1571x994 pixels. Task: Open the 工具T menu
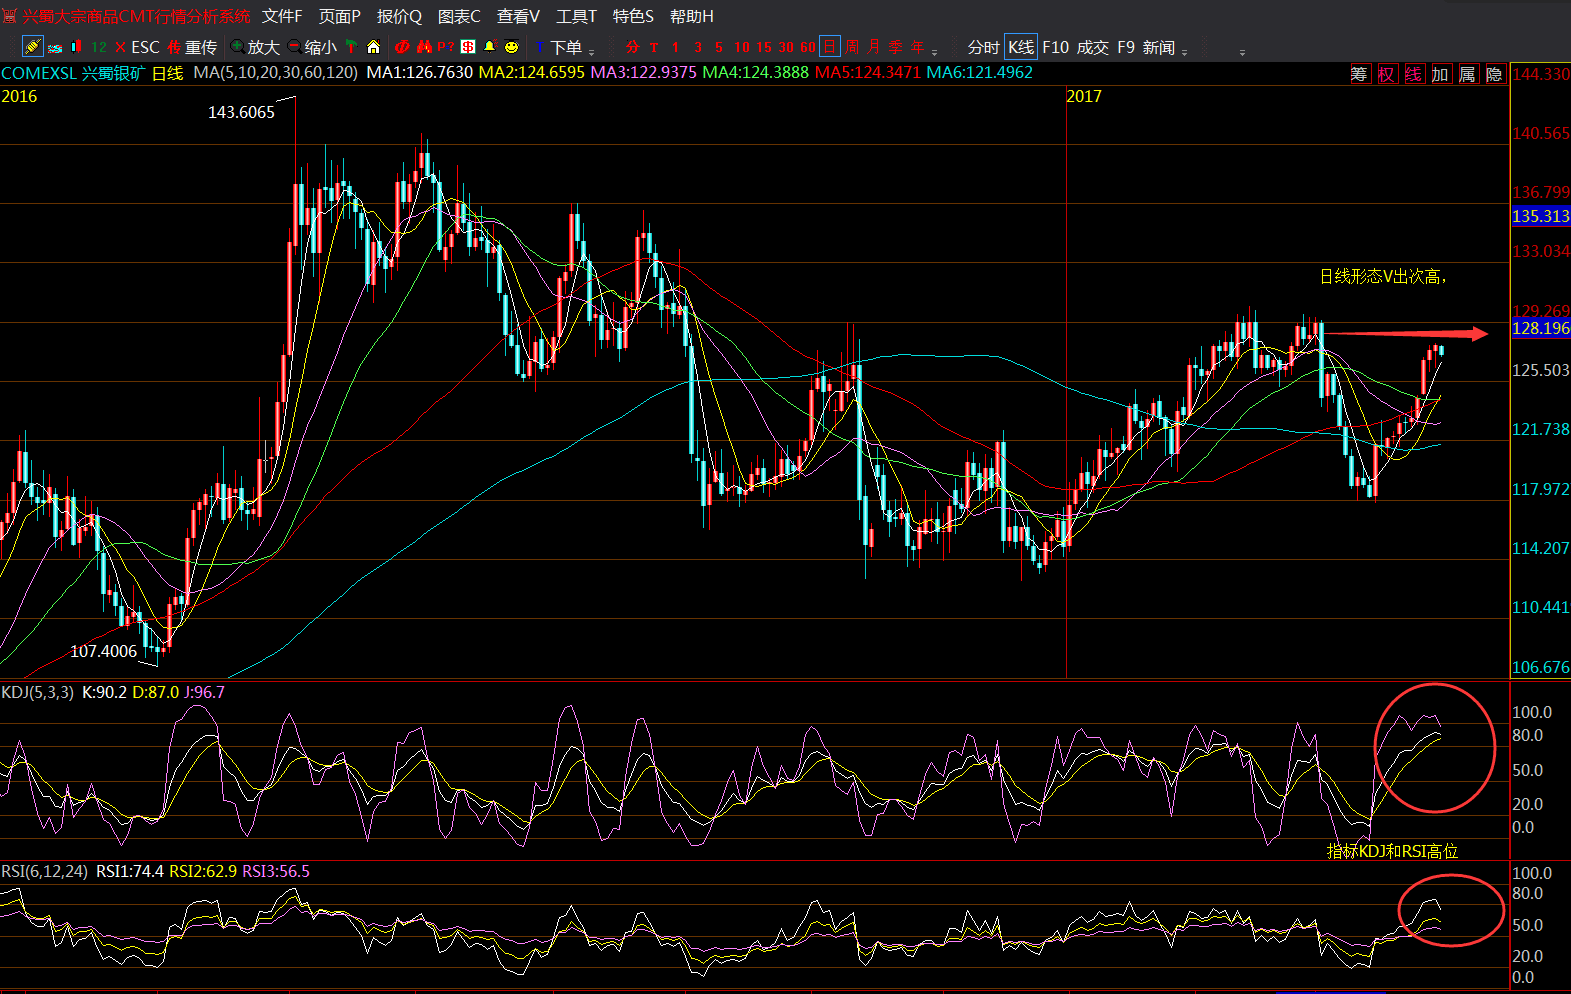click(x=576, y=16)
